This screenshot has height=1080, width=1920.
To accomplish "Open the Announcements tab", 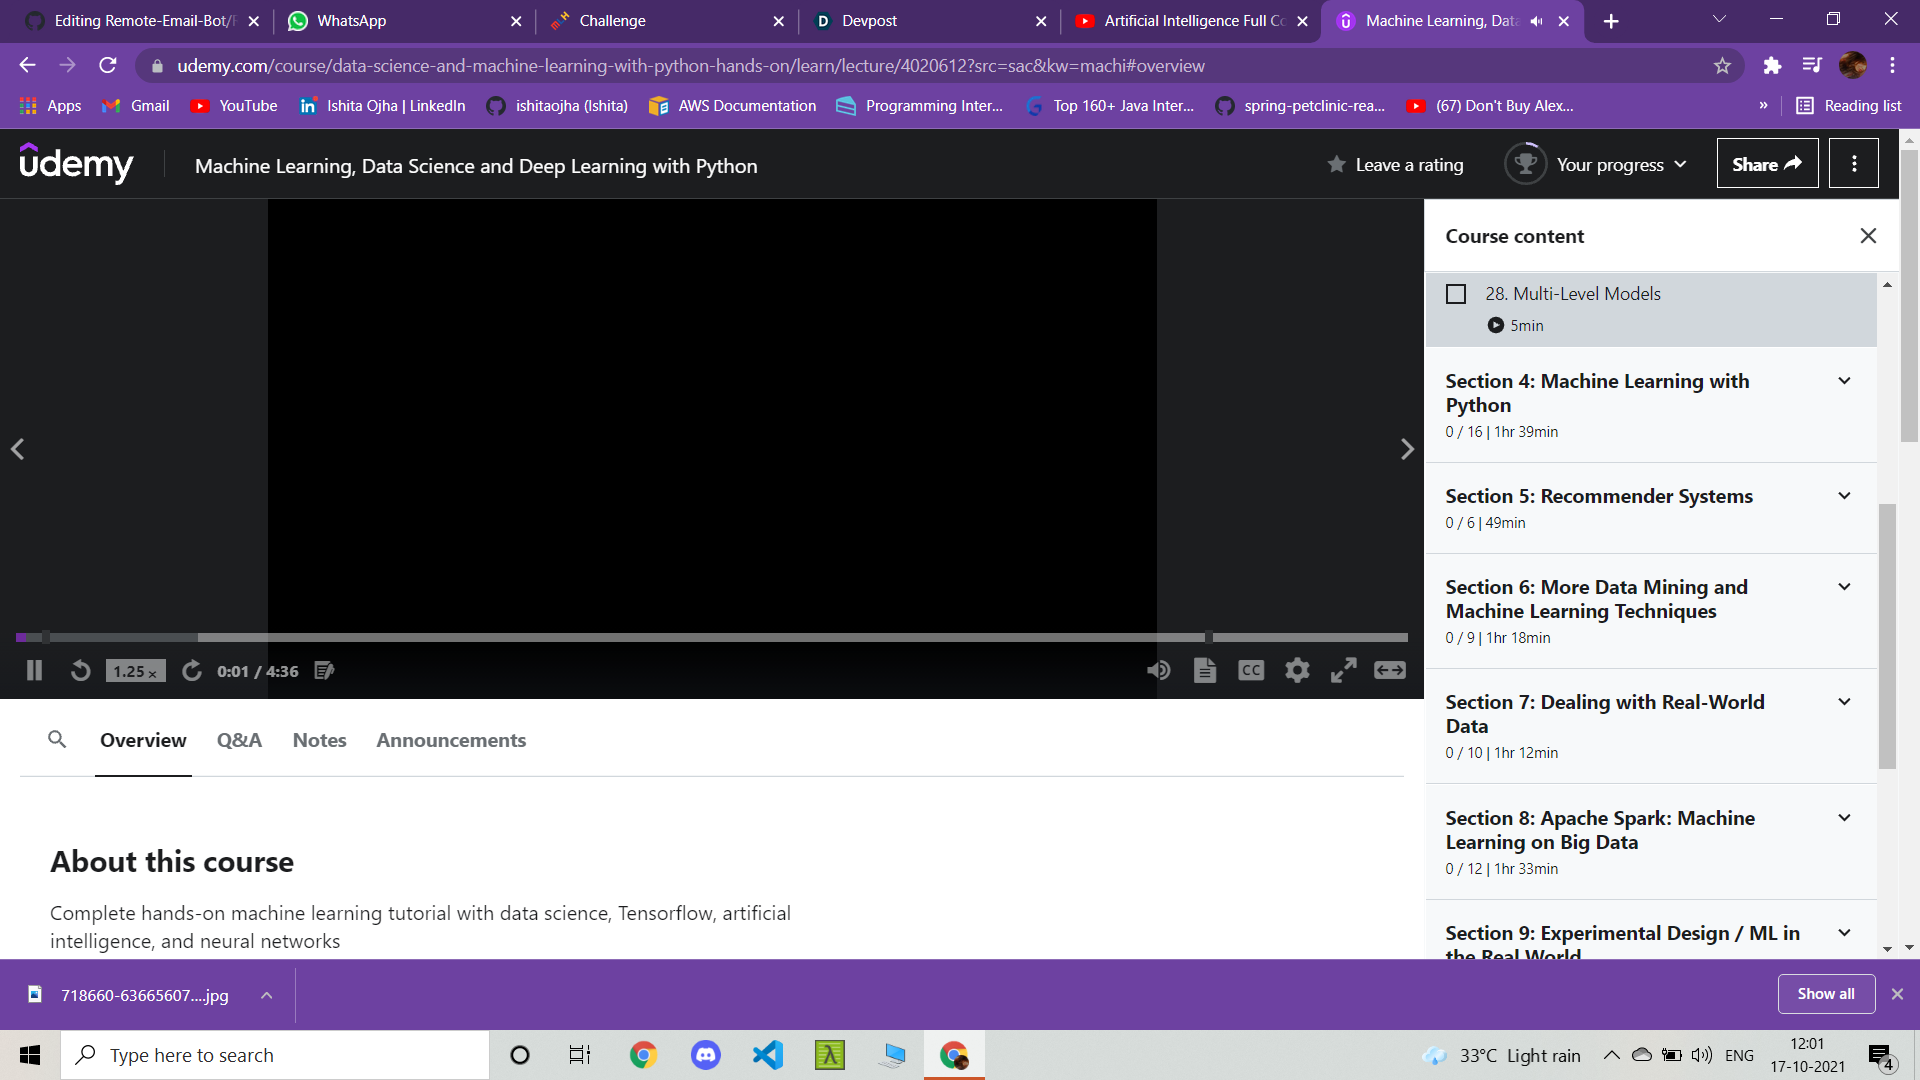I will 451,740.
